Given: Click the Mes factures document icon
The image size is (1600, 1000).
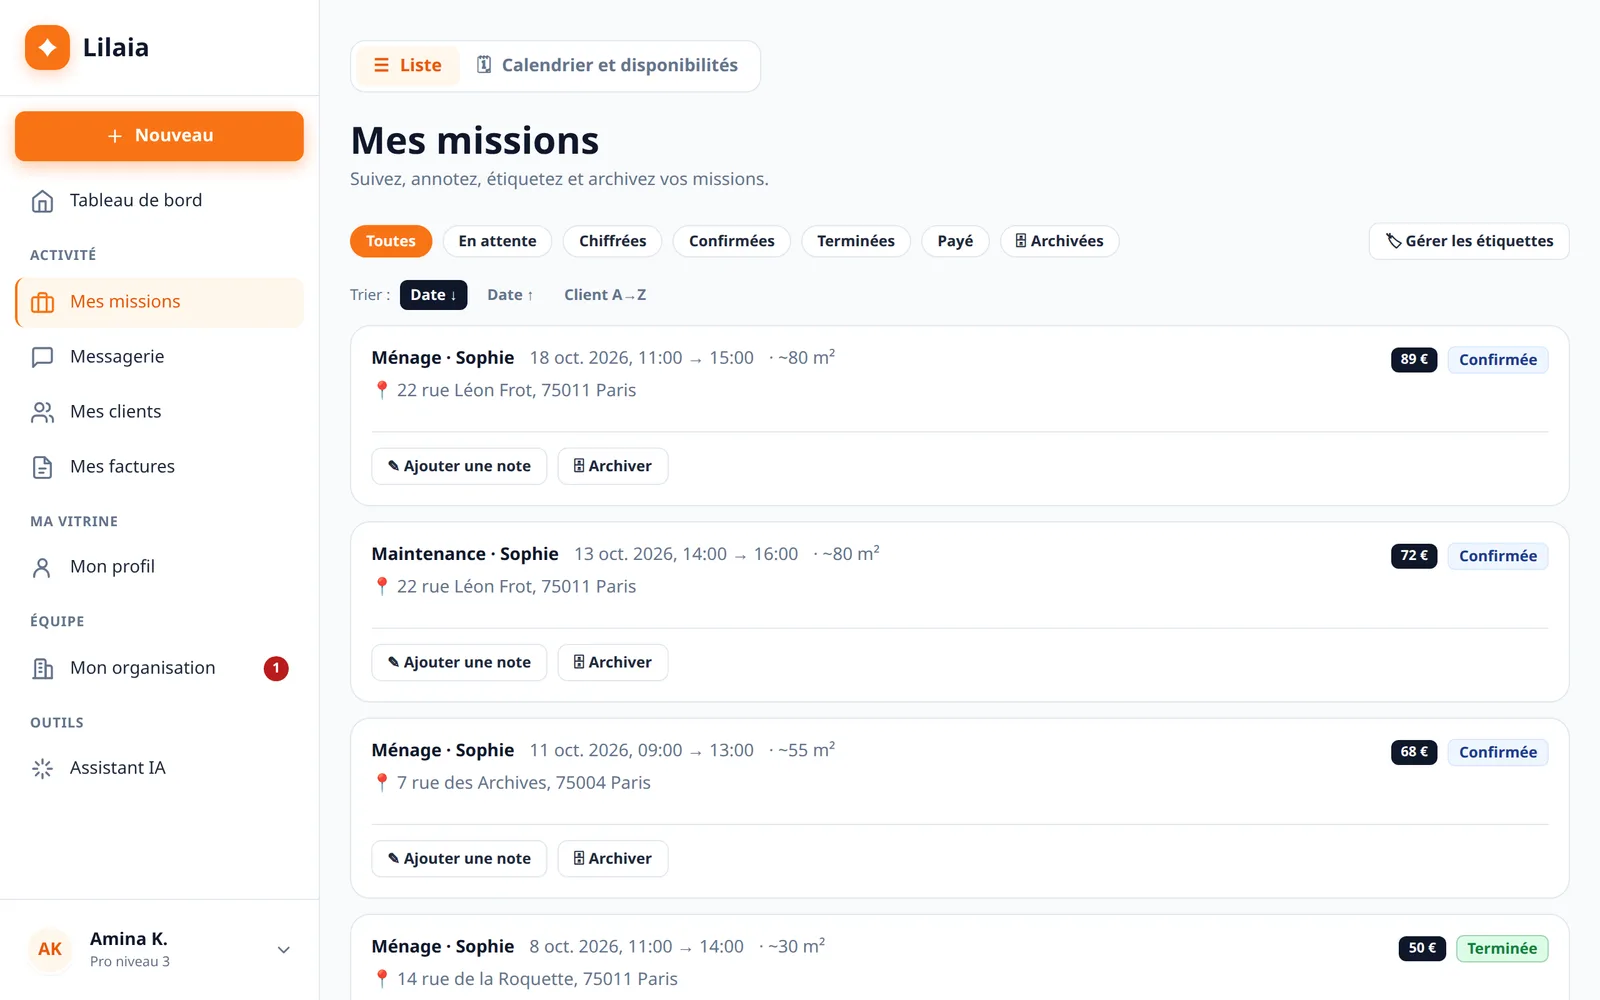Looking at the screenshot, I should pyautogui.click(x=42, y=467).
